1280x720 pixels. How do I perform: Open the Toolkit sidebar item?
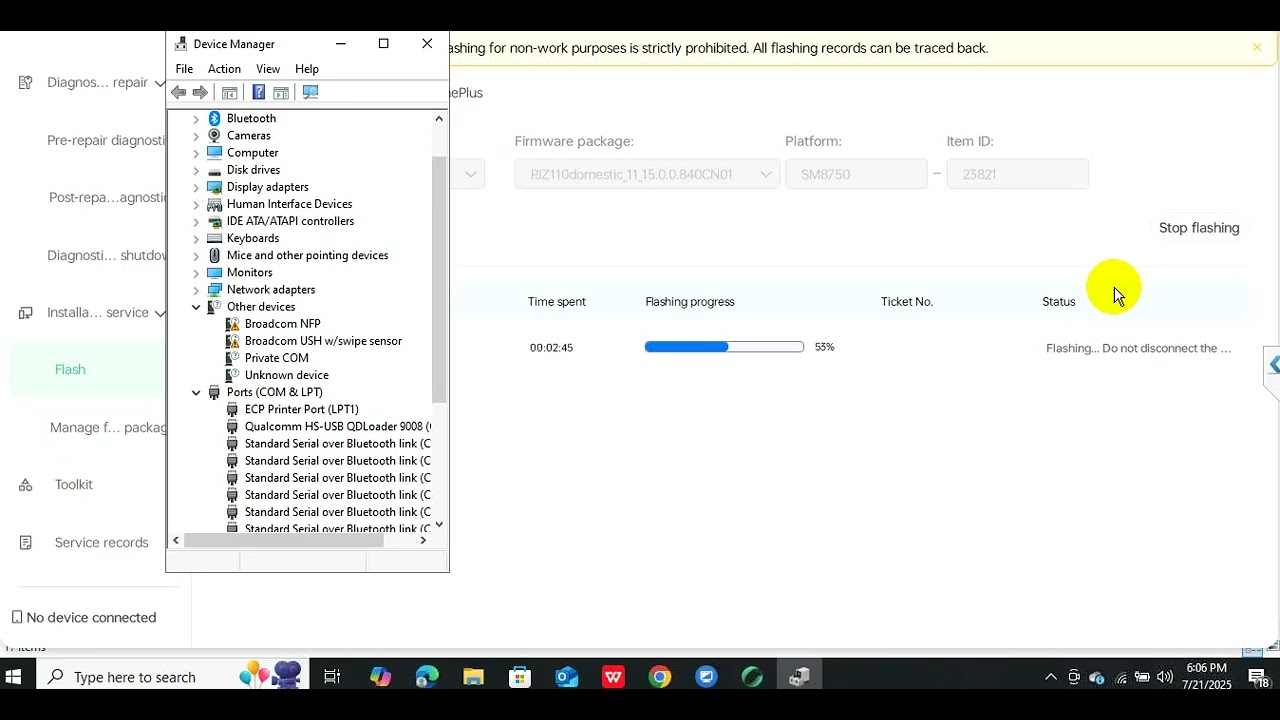[x=73, y=484]
